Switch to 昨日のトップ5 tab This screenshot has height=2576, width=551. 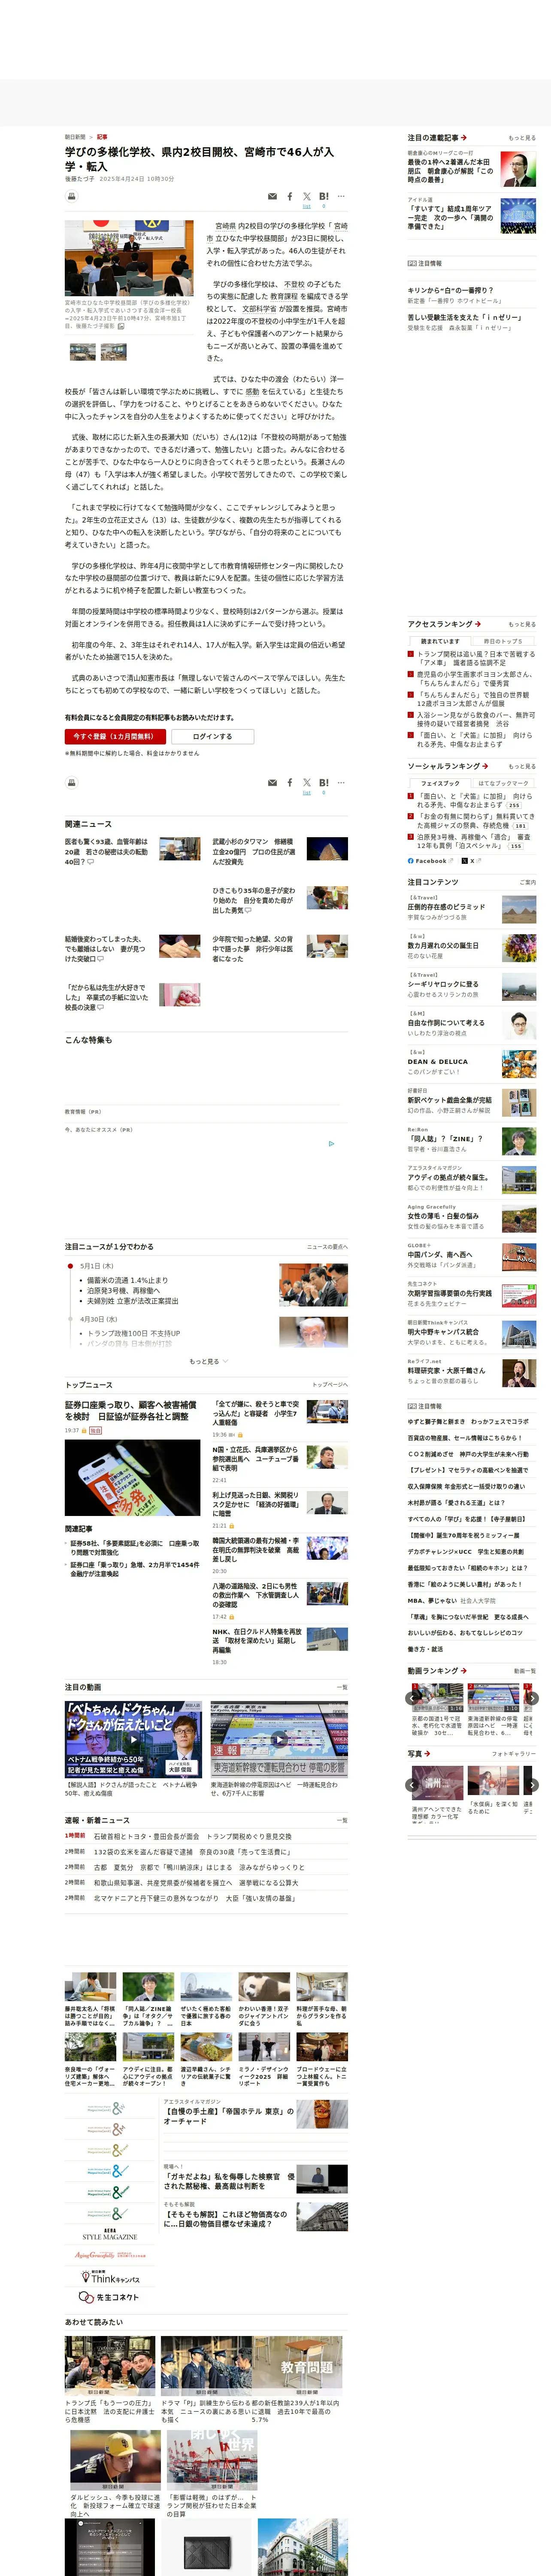point(503,642)
